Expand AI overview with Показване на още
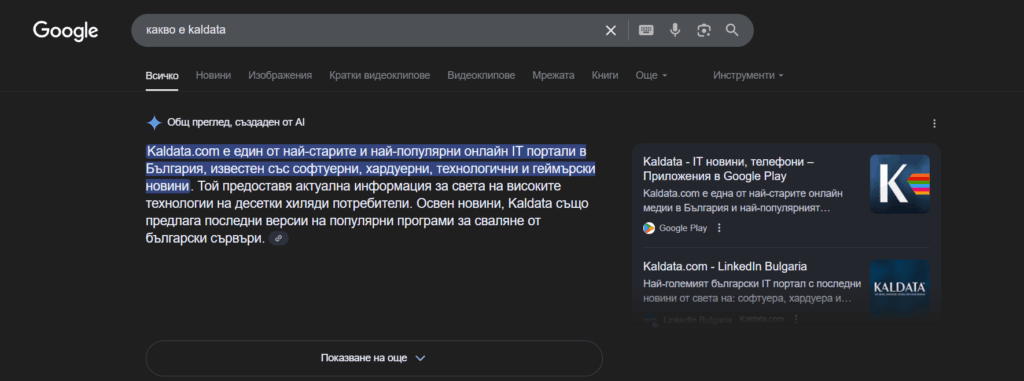 374,358
